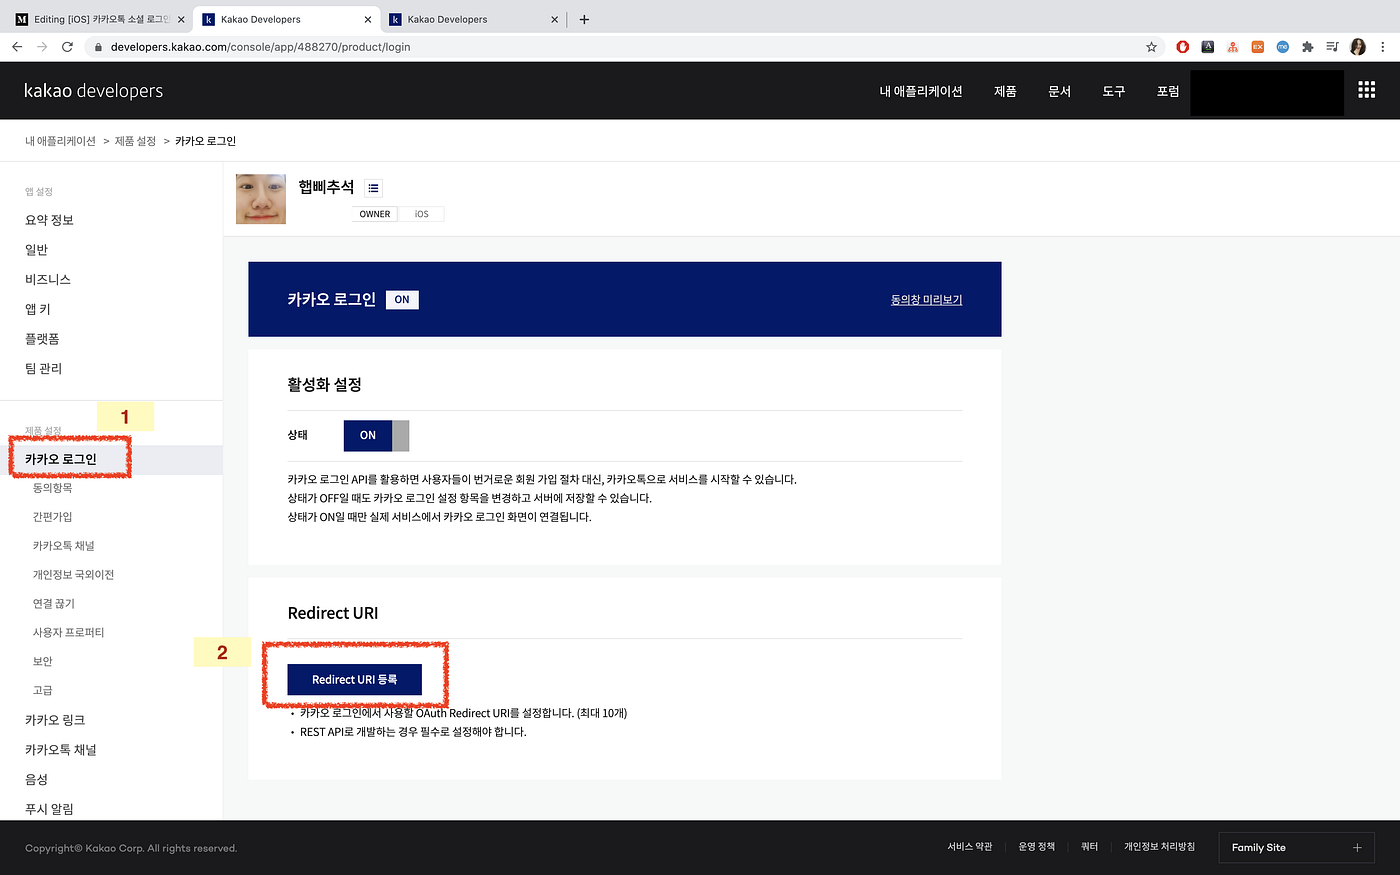Open 쿼터 in the footer
This screenshot has height=875, width=1400.
click(1090, 846)
